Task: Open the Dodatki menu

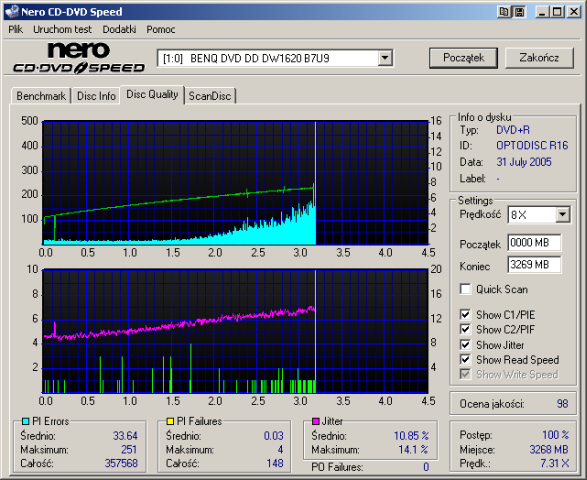Action: click(119, 29)
